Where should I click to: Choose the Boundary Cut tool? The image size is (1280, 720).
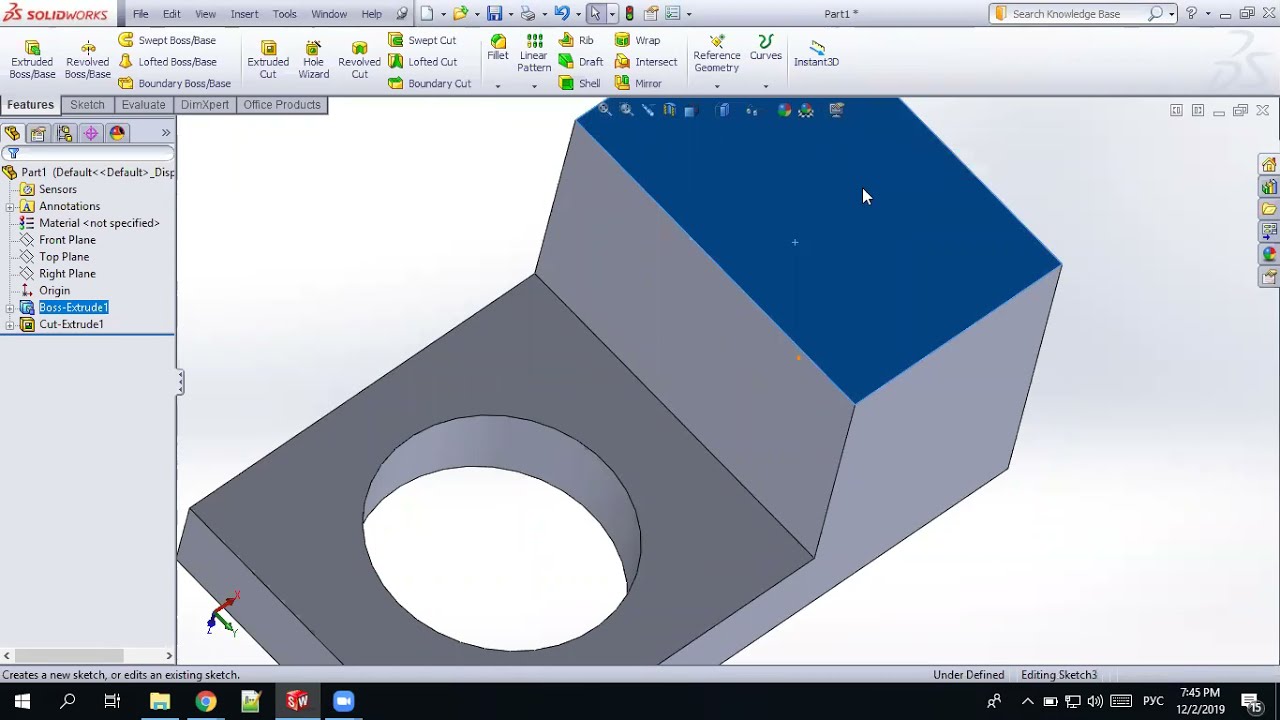(x=429, y=83)
